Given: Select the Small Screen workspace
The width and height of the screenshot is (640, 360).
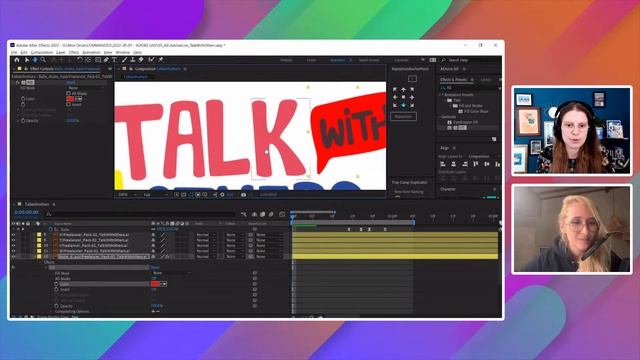Looking at the screenshot, I should [x=369, y=60].
